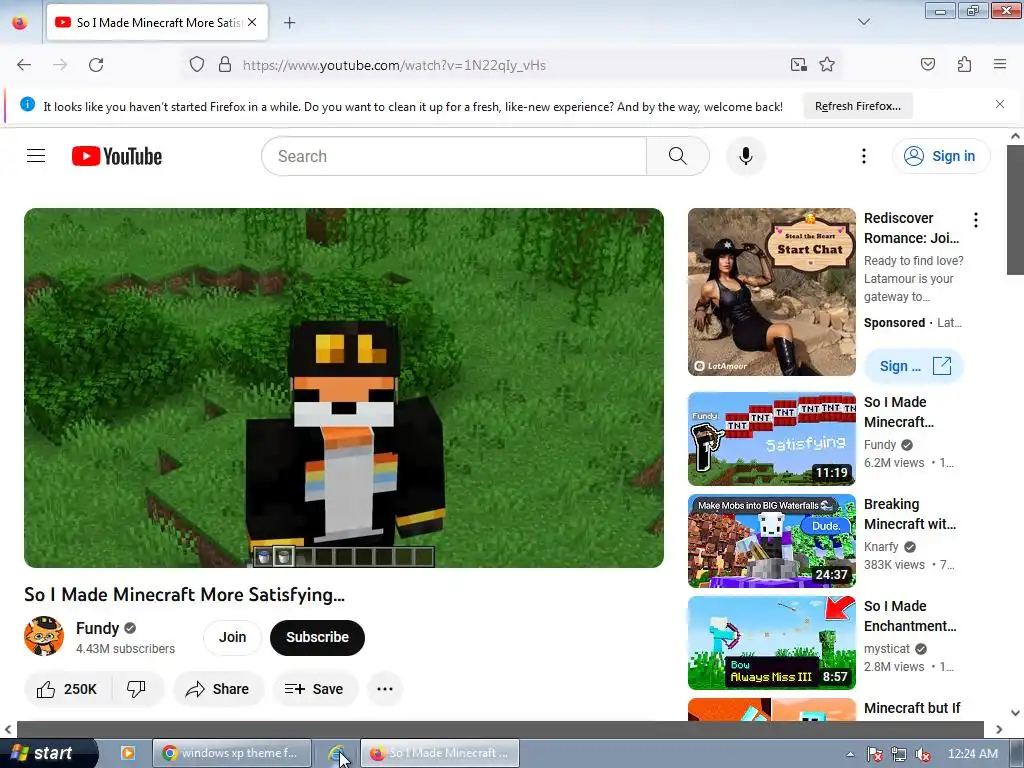This screenshot has height=768, width=1024.
Task: Open the Fundy channel name link
Action: (97, 628)
